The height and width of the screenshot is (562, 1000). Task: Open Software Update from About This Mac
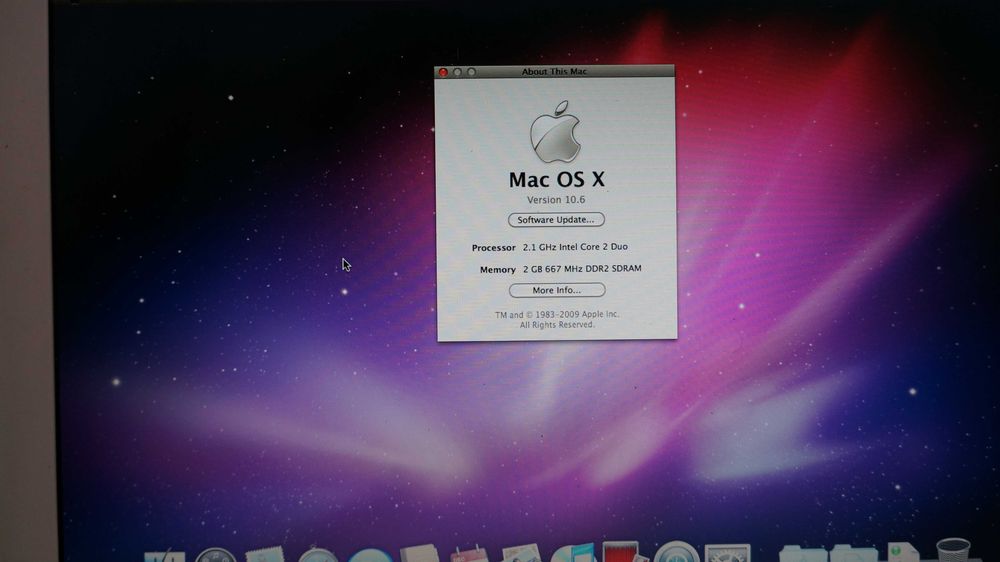[x=556, y=219]
